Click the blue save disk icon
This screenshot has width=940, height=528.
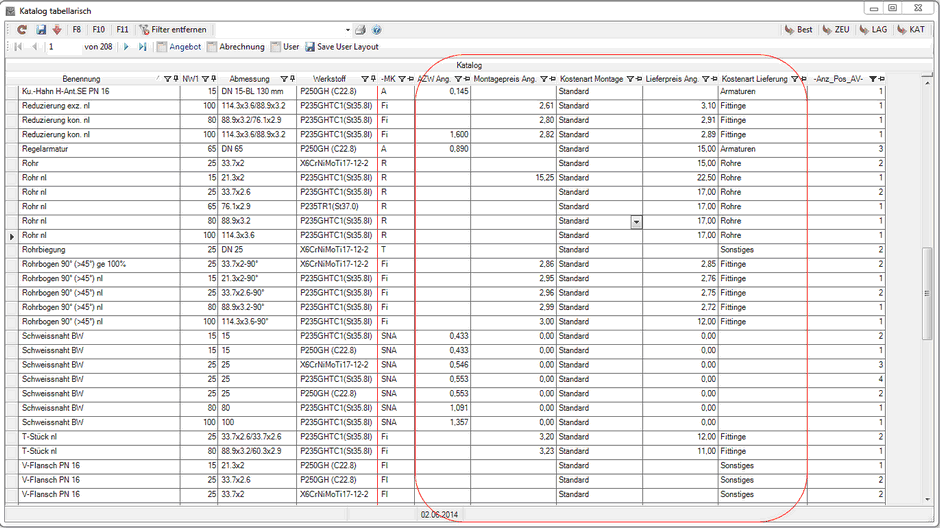point(41,30)
